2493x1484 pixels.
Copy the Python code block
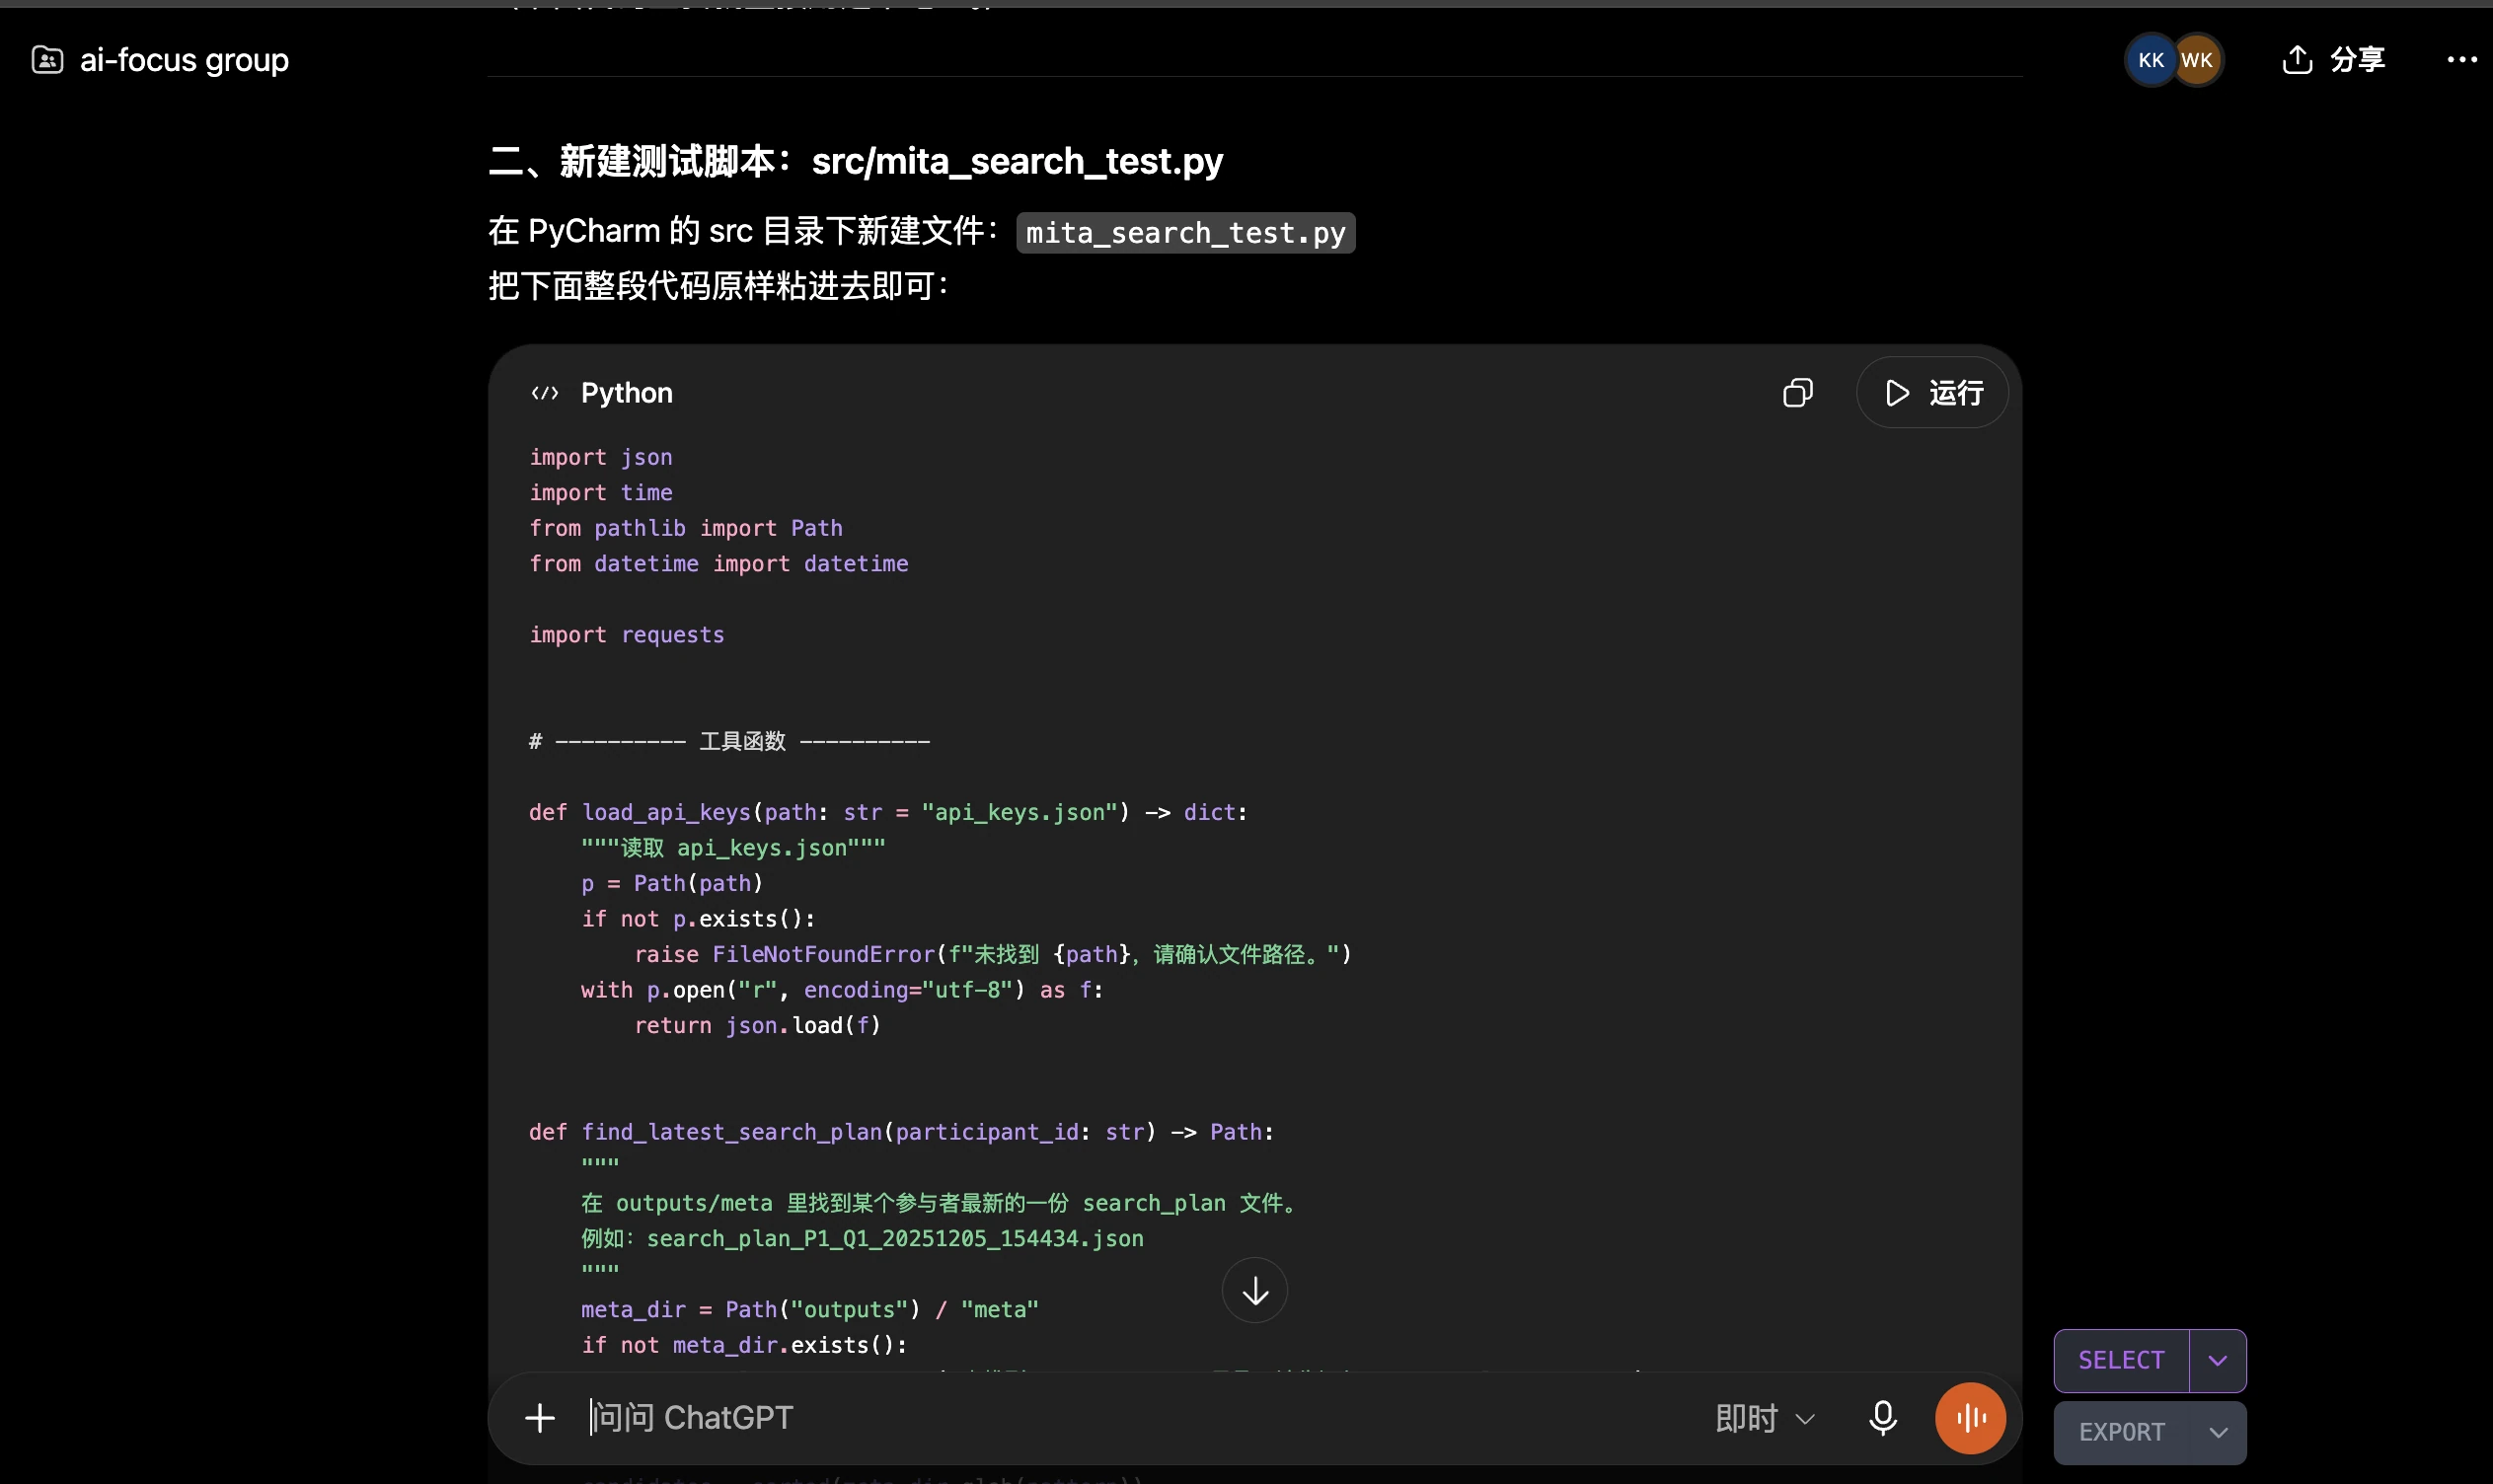[1798, 393]
